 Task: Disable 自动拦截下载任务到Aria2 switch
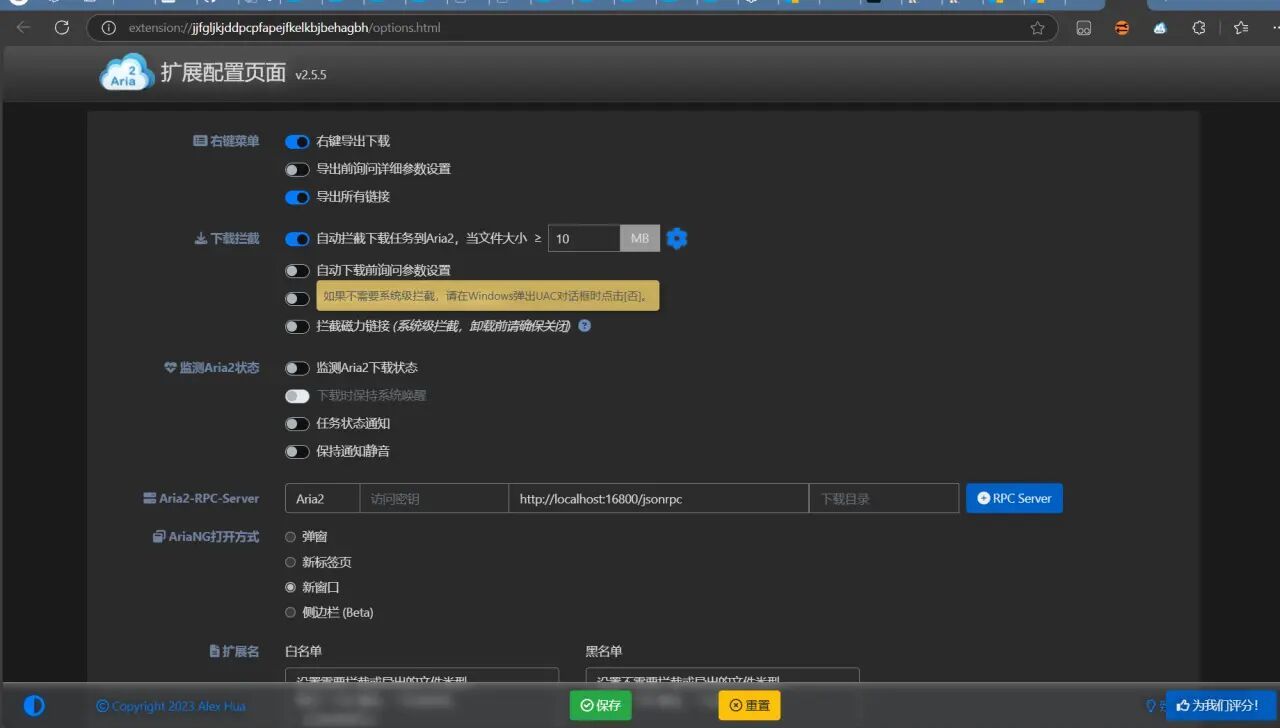point(297,239)
